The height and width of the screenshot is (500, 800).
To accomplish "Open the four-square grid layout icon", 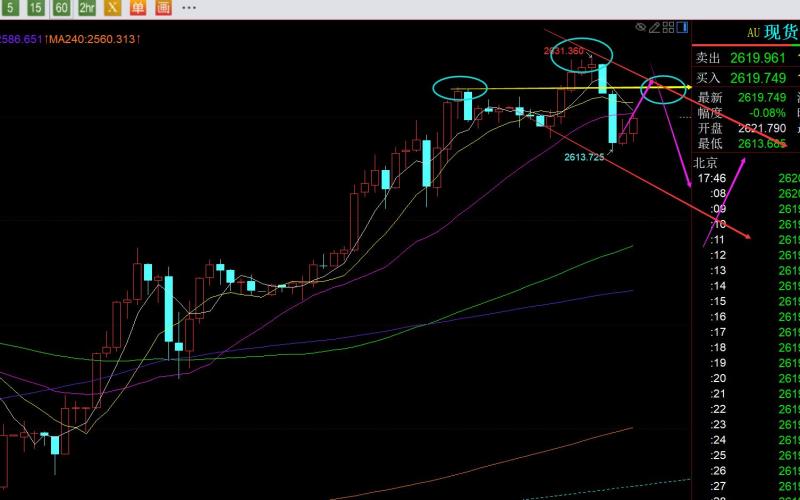I will (x=668, y=28).
